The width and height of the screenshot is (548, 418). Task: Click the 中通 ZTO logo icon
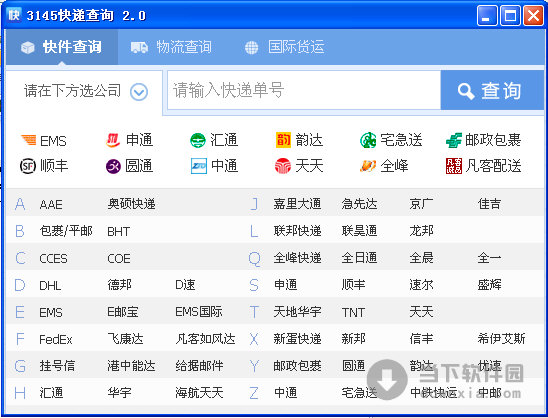(199, 166)
